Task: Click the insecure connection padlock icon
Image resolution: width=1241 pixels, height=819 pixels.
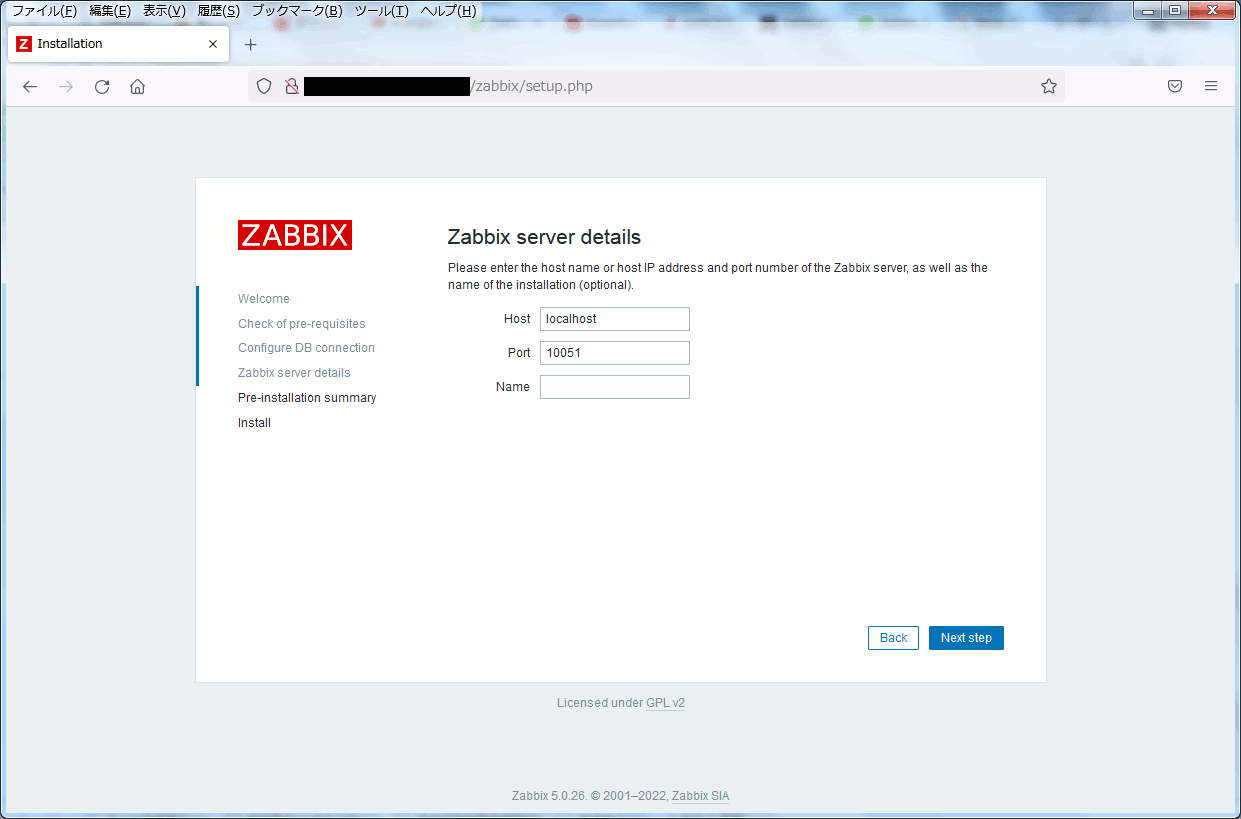Action: pyautogui.click(x=291, y=87)
